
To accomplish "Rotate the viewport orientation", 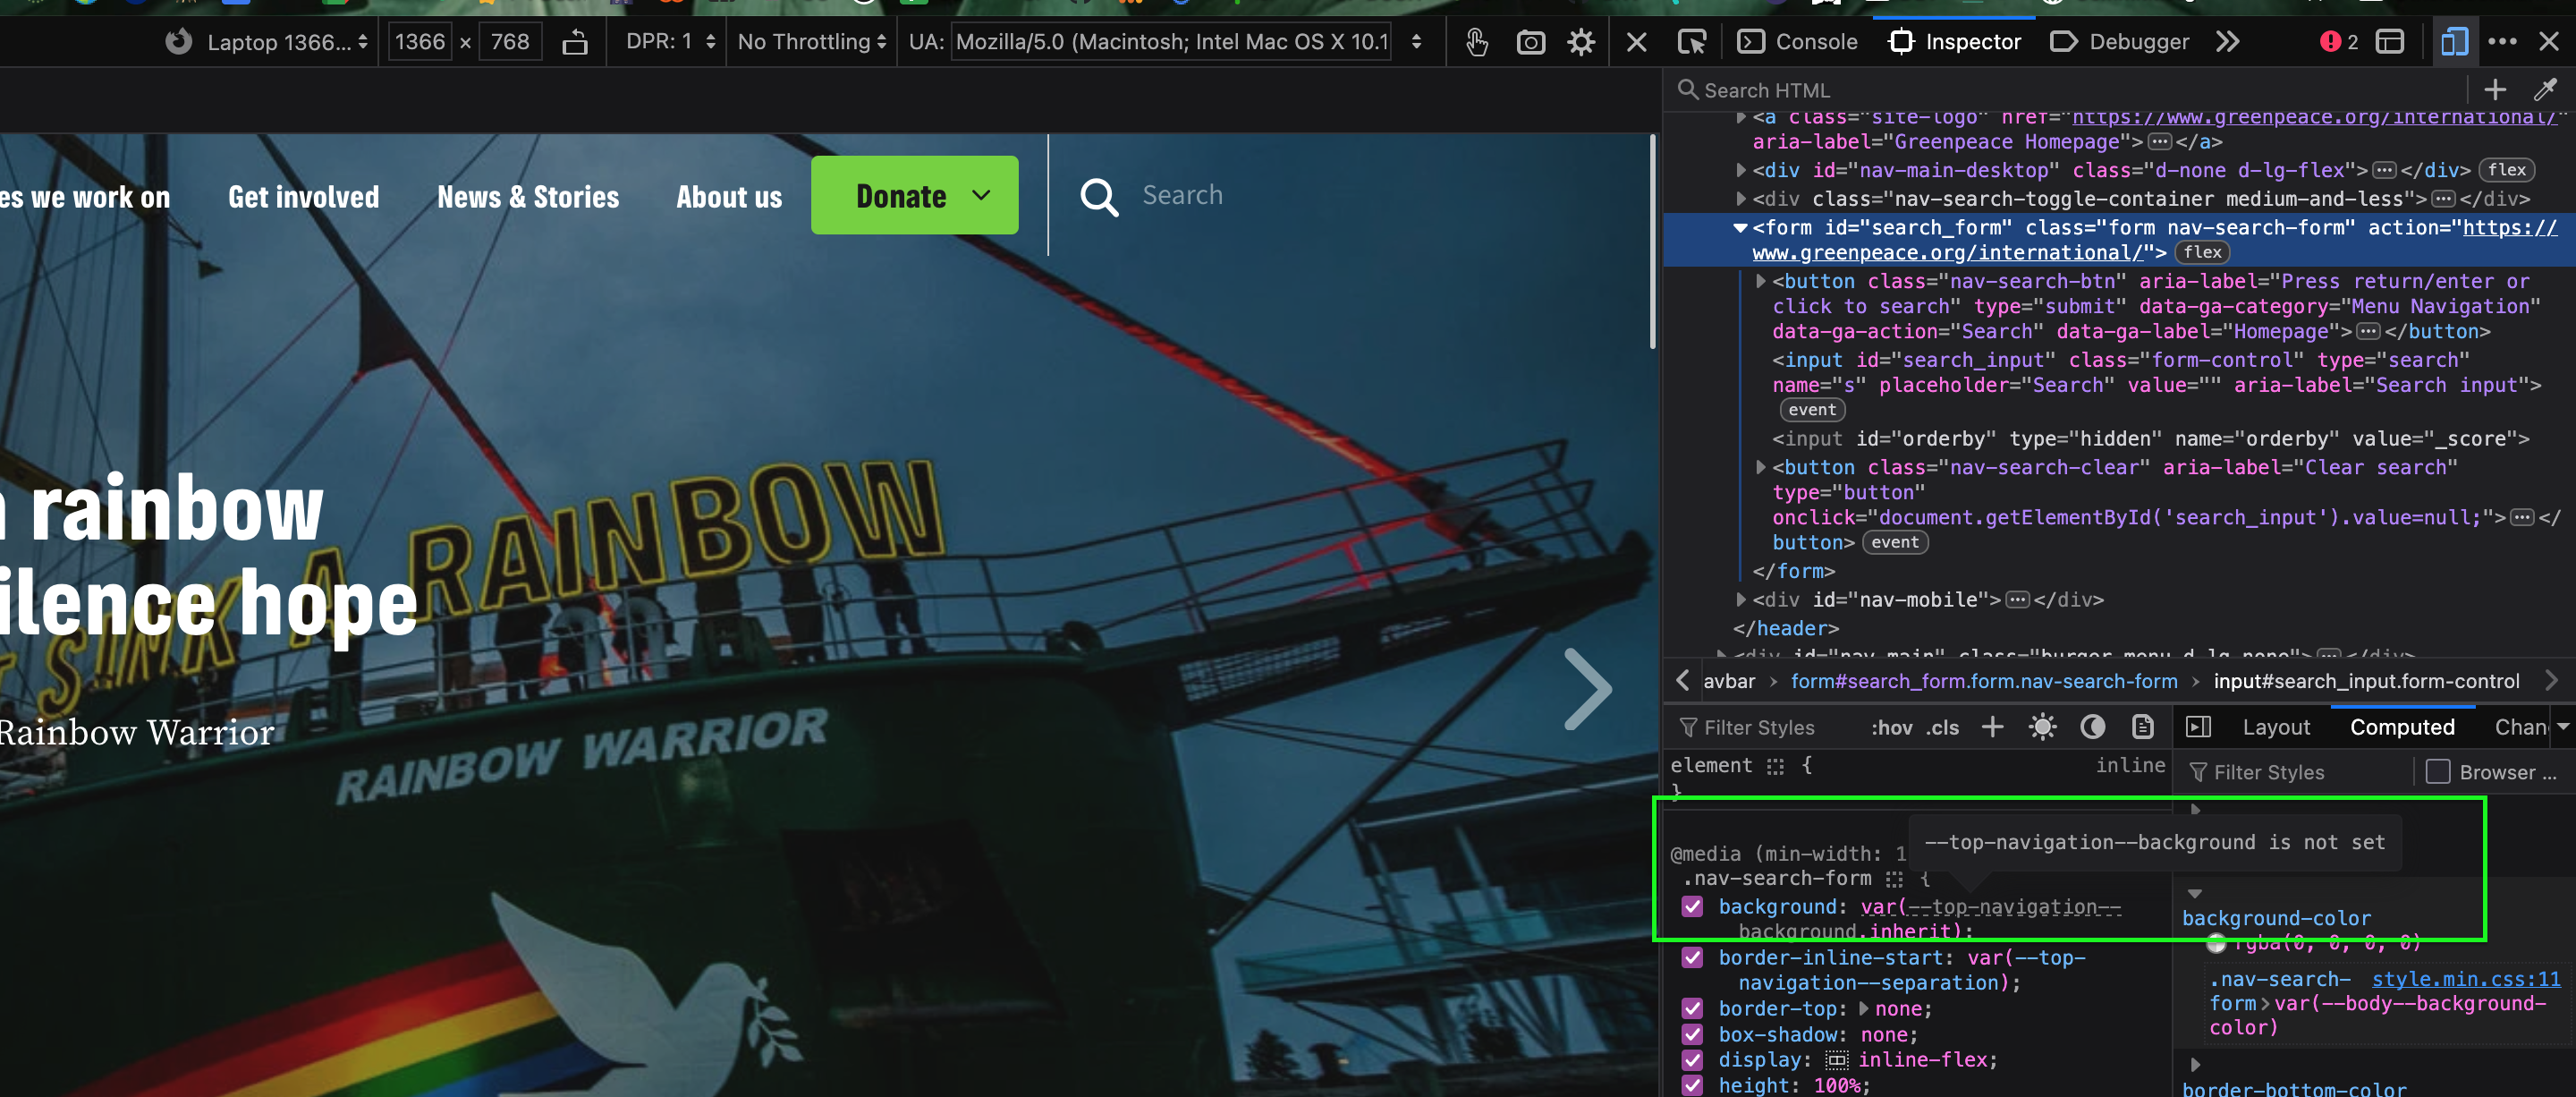I will tap(575, 42).
